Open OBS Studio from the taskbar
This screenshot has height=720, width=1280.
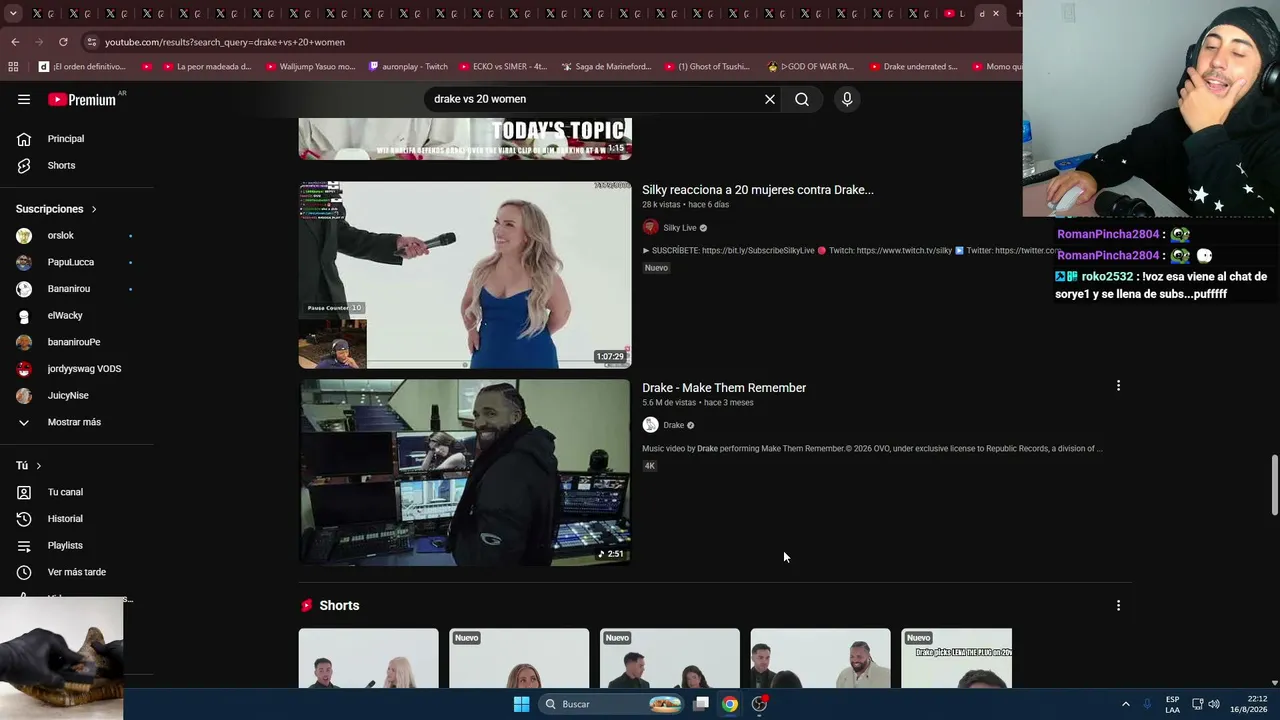point(759,704)
